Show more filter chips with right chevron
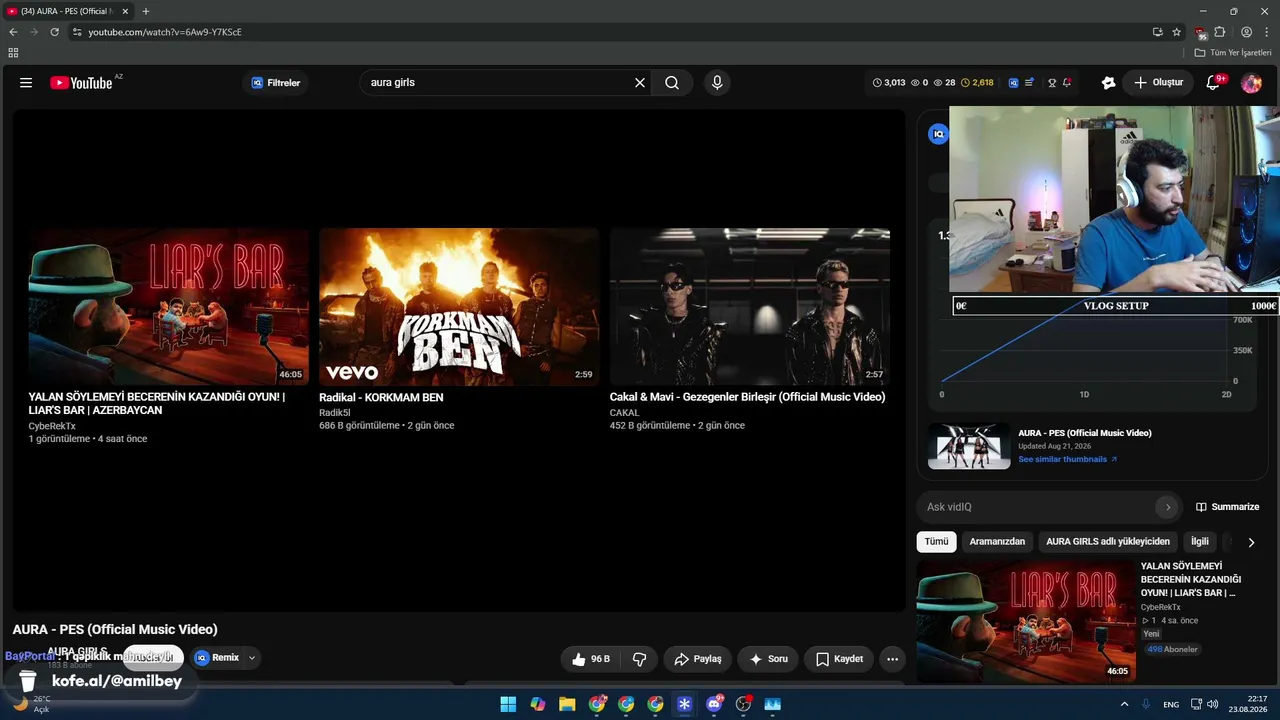This screenshot has height=720, width=1280. 1250,542
